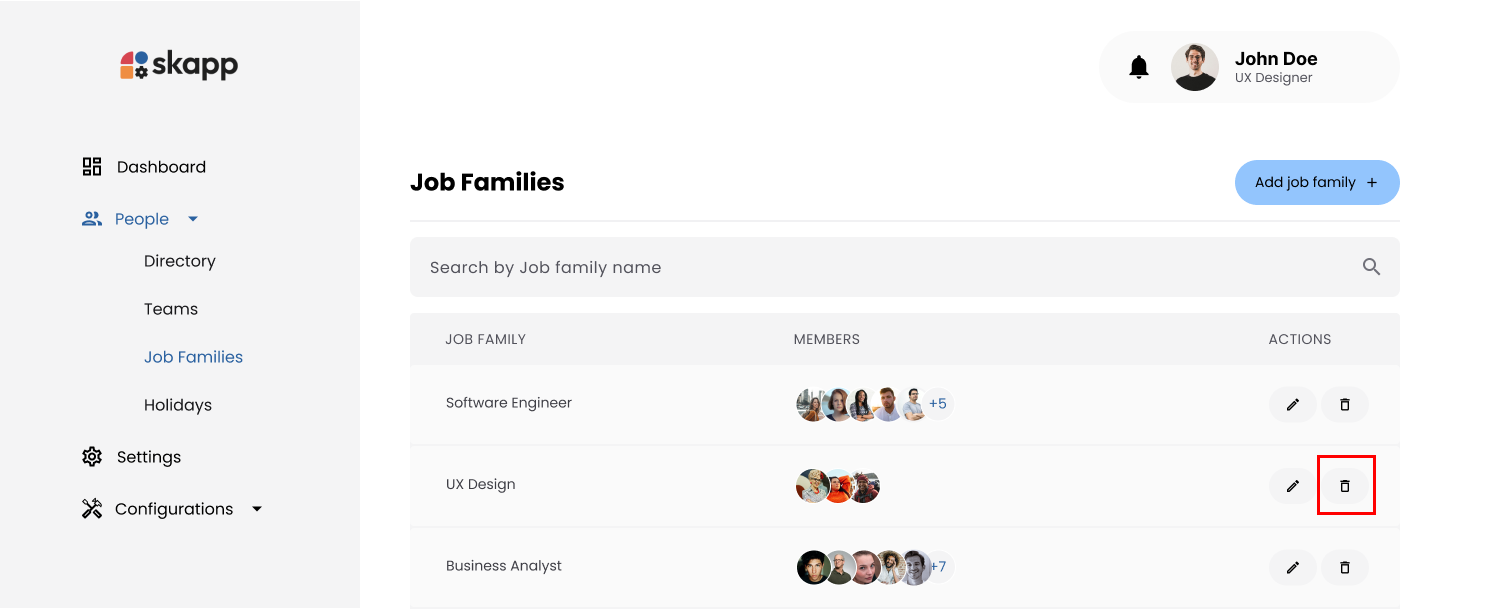Edit the Software Engineer job family pencil icon
The image size is (1512, 609).
(x=1292, y=404)
